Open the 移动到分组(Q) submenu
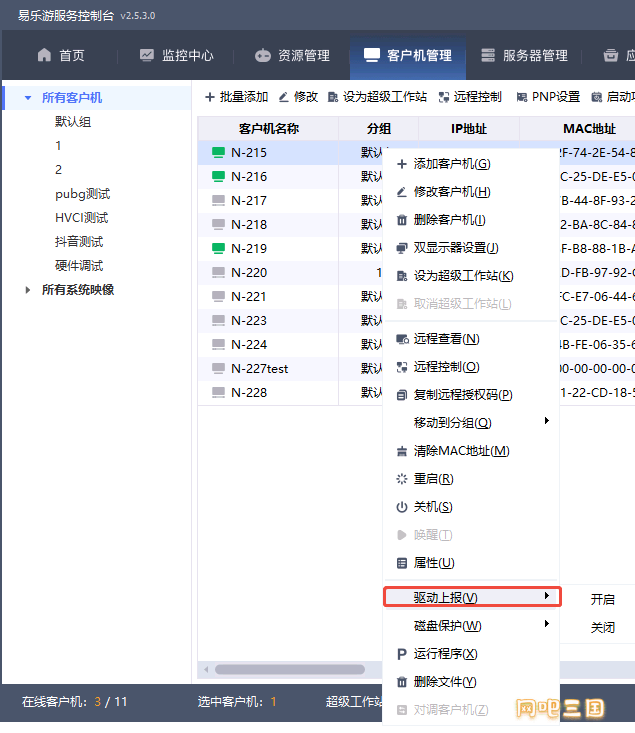This screenshot has height=733, width=635. click(x=471, y=423)
